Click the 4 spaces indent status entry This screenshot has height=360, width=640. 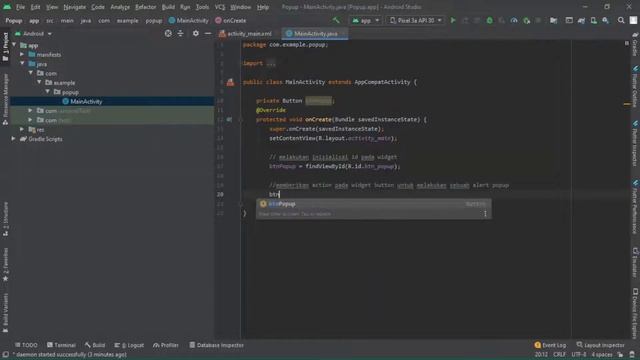coord(602,354)
